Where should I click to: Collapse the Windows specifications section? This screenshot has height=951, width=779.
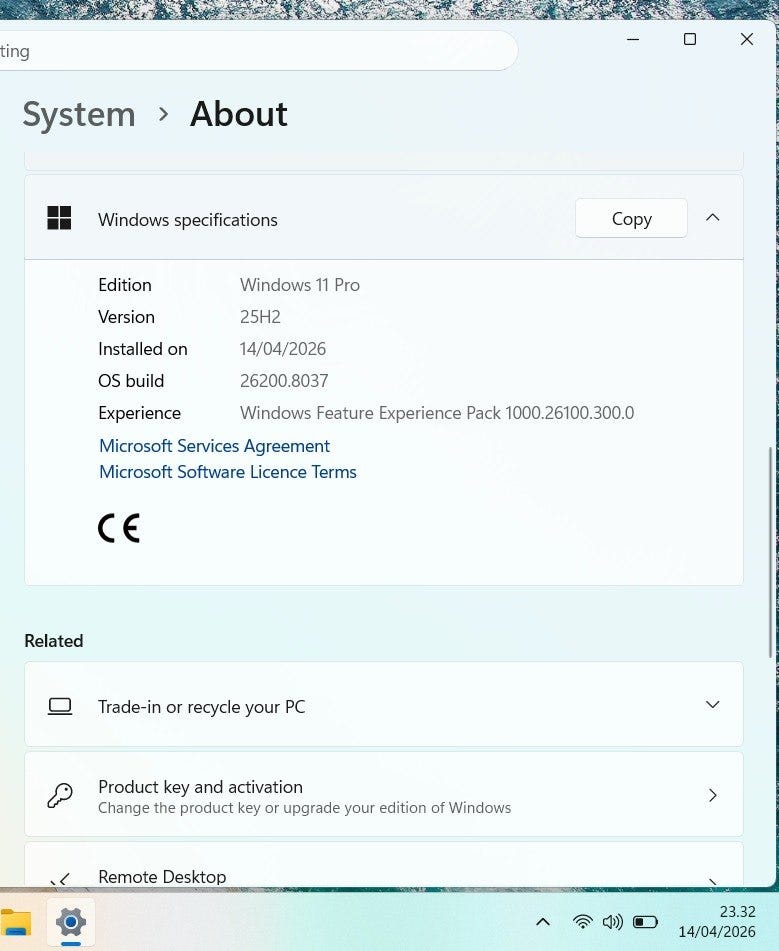(x=713, y=218)
